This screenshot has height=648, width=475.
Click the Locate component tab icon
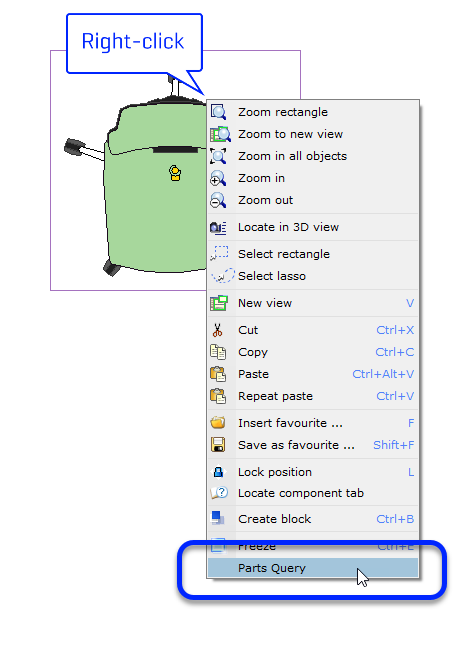point(219,493)
